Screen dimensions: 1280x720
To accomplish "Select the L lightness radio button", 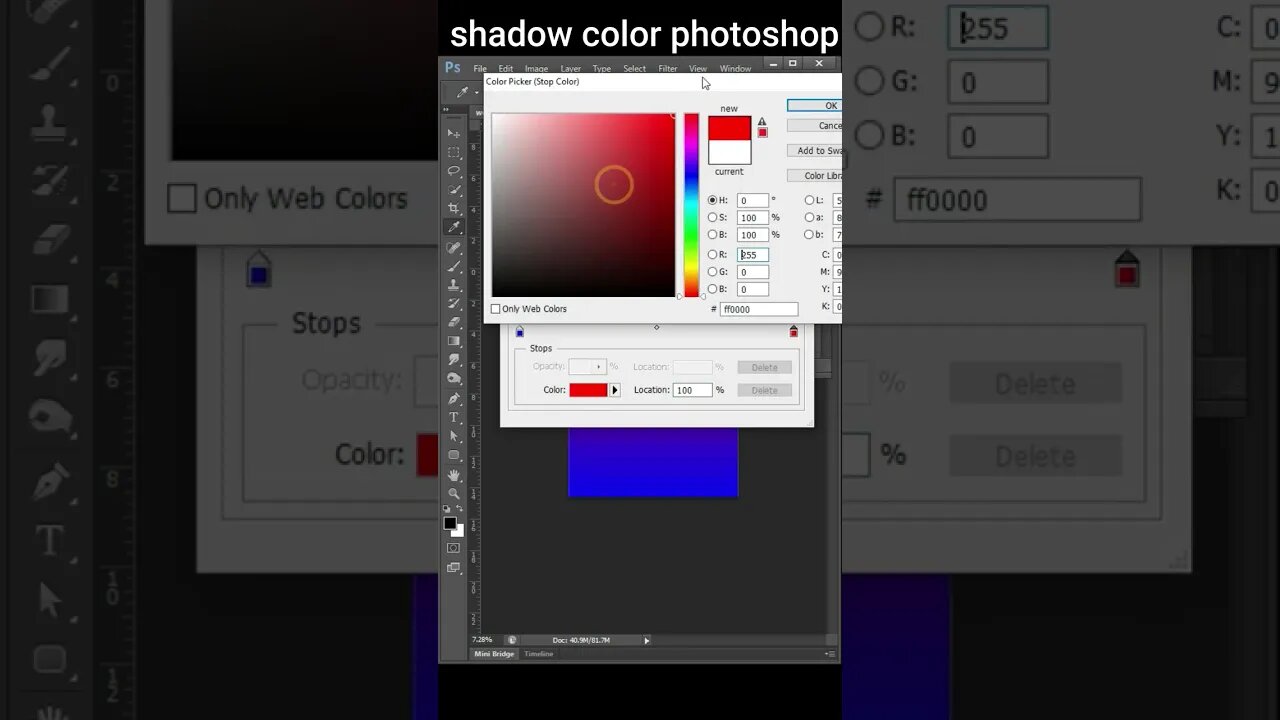I will [809, 200].
